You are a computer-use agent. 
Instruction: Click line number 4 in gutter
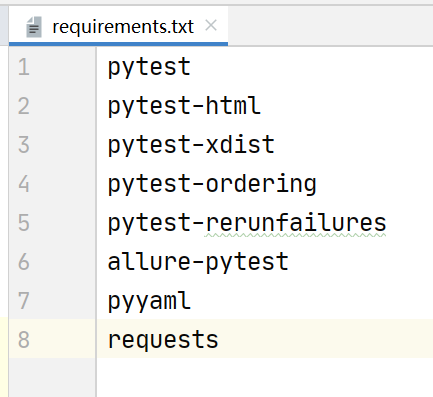pyautogui.click(x=24, y=184)
